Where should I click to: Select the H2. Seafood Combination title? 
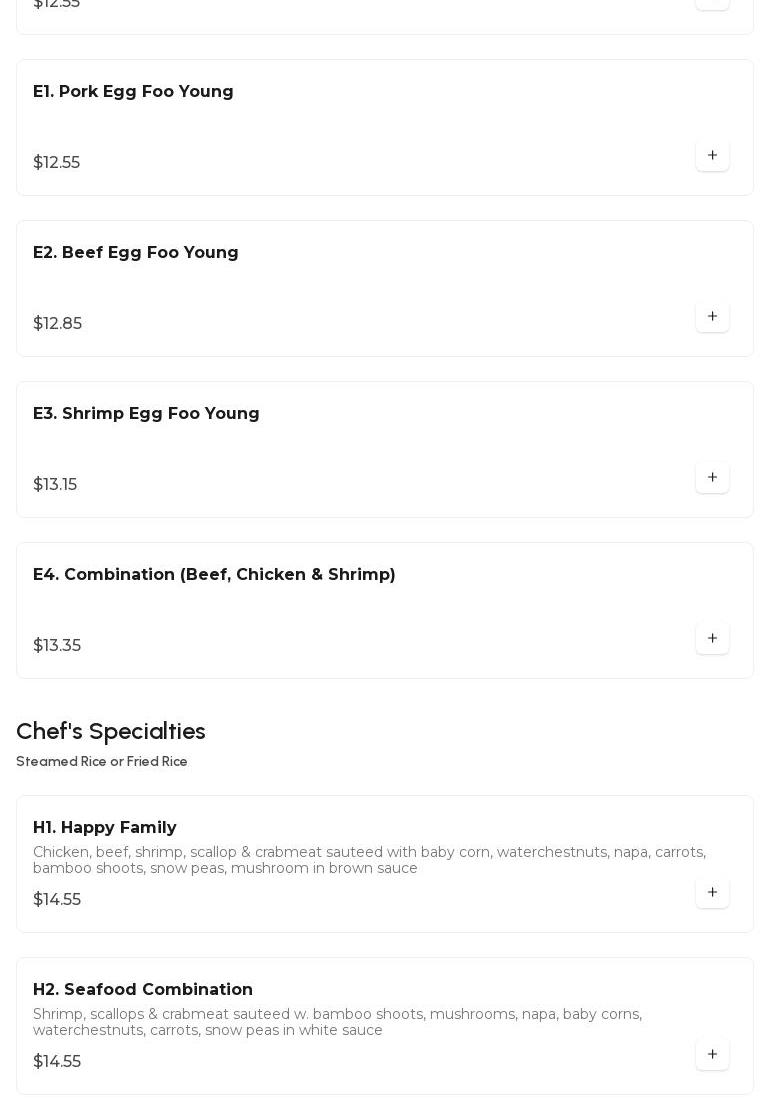point(143,990)
